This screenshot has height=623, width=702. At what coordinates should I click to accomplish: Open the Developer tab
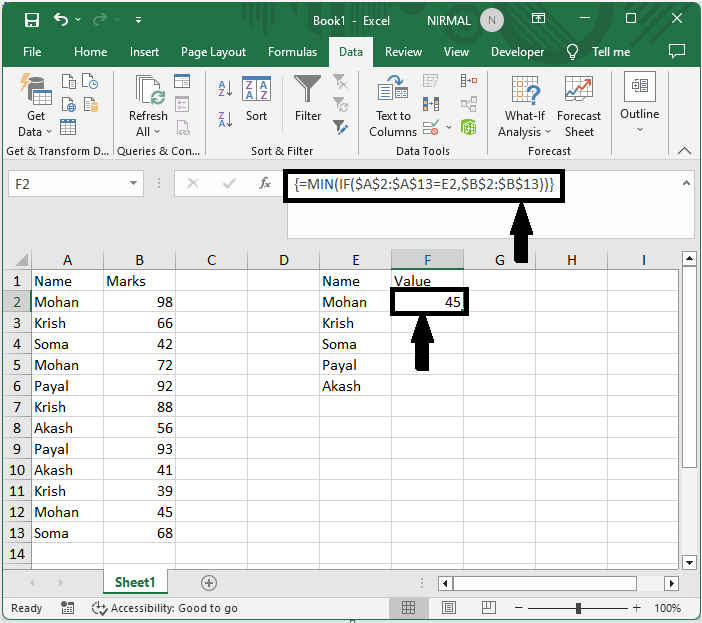pos(517,52)
